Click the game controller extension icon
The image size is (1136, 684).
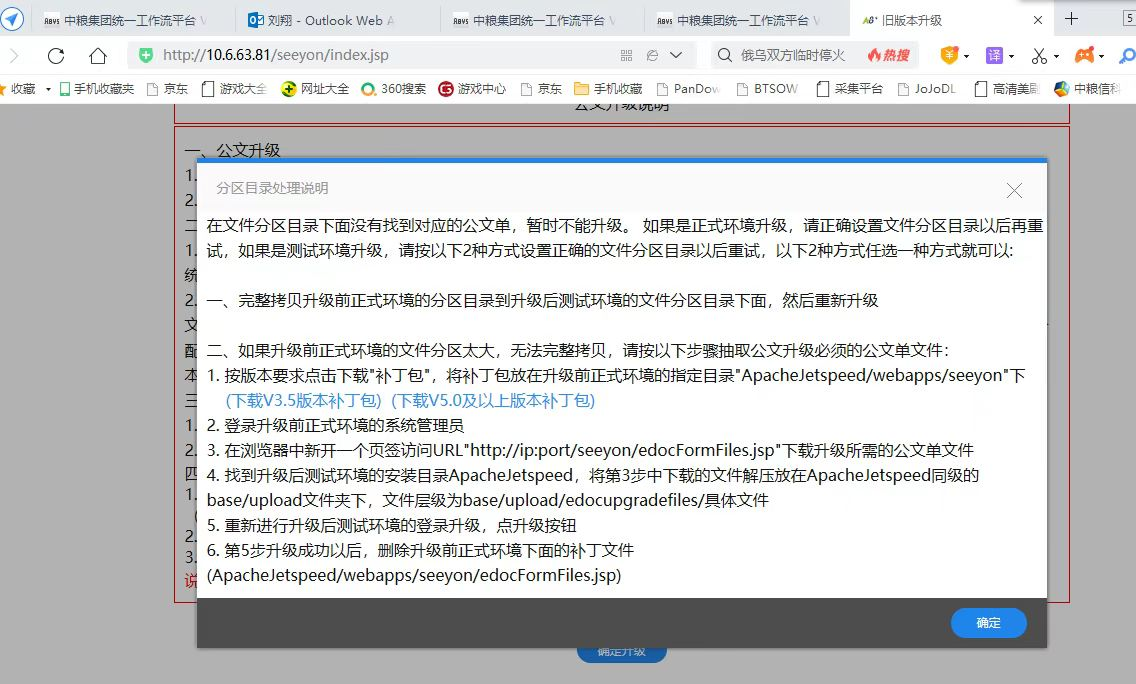tap(1084, 56)
